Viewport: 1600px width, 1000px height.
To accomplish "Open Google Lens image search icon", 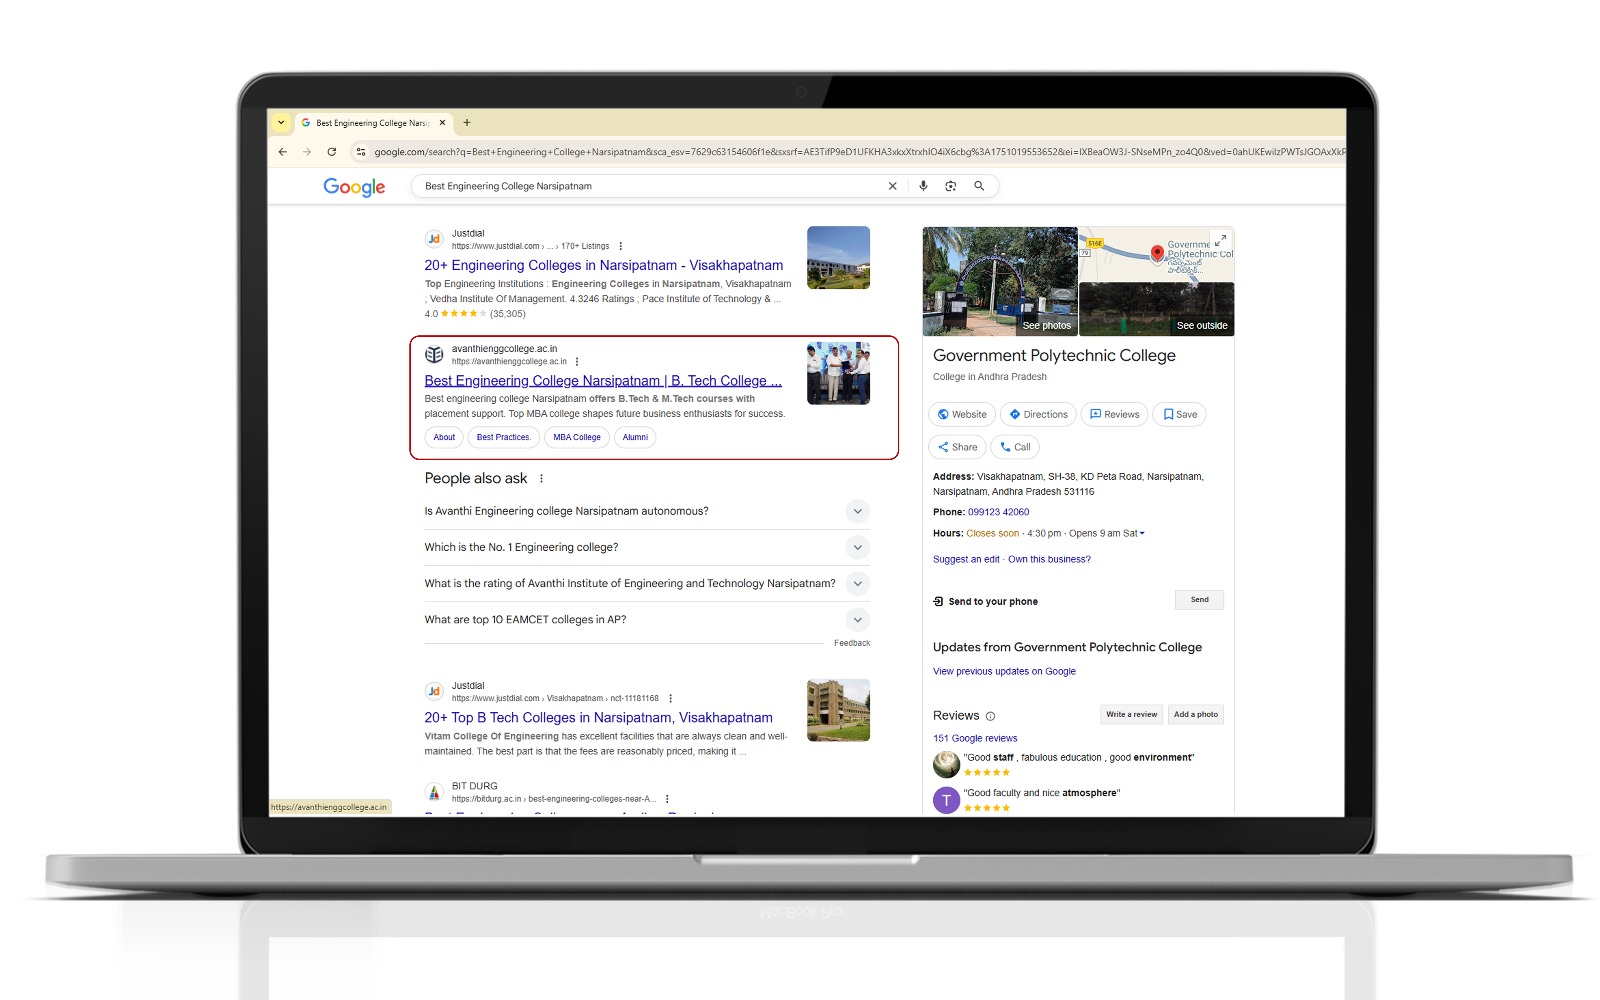I will [951, 186].
